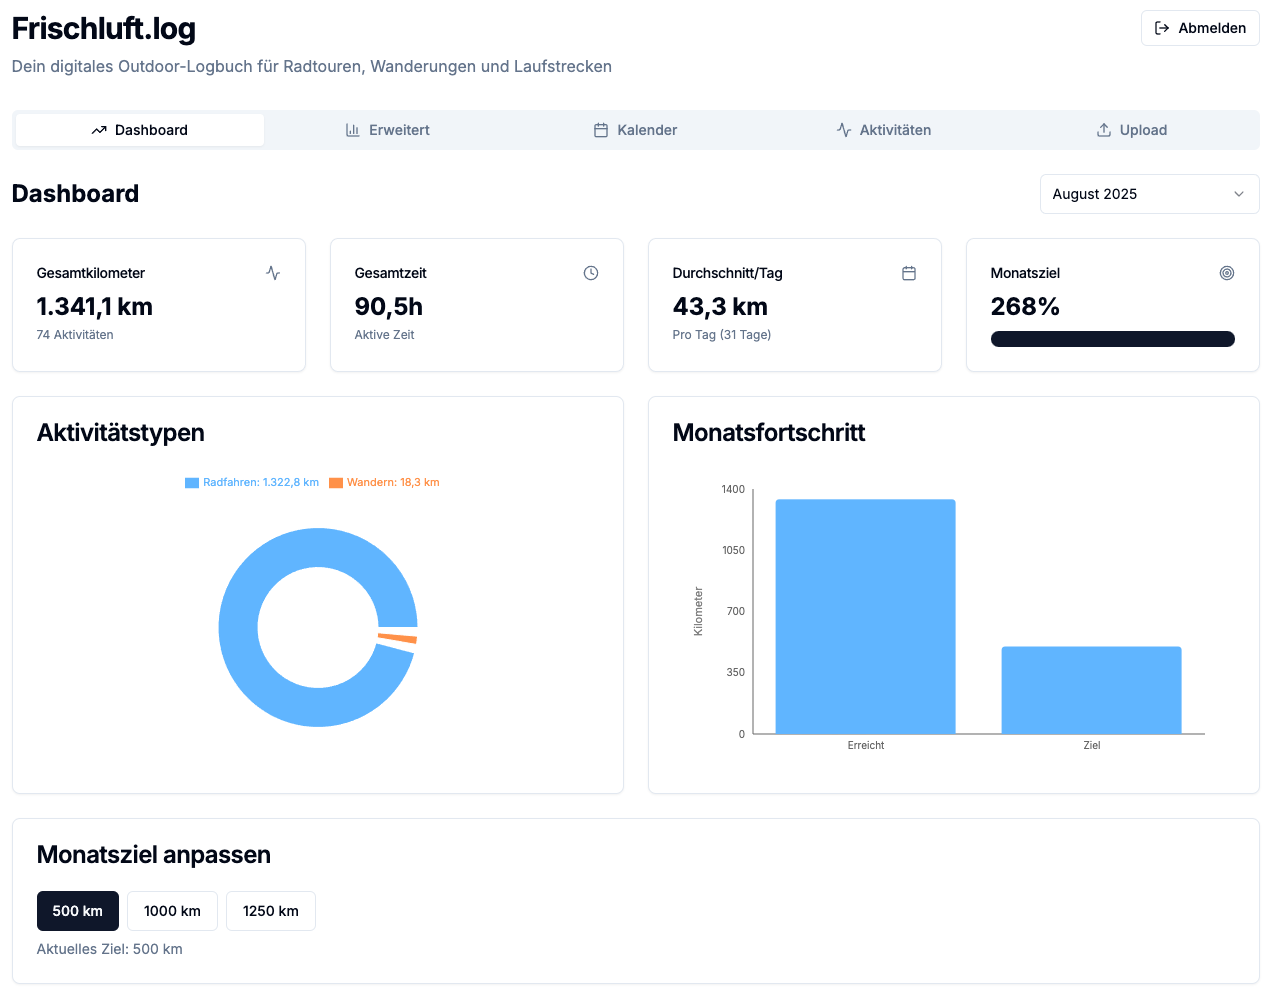Click the target icon in Monatsziel card
1272x994 pixels.
pos(1227,273)
